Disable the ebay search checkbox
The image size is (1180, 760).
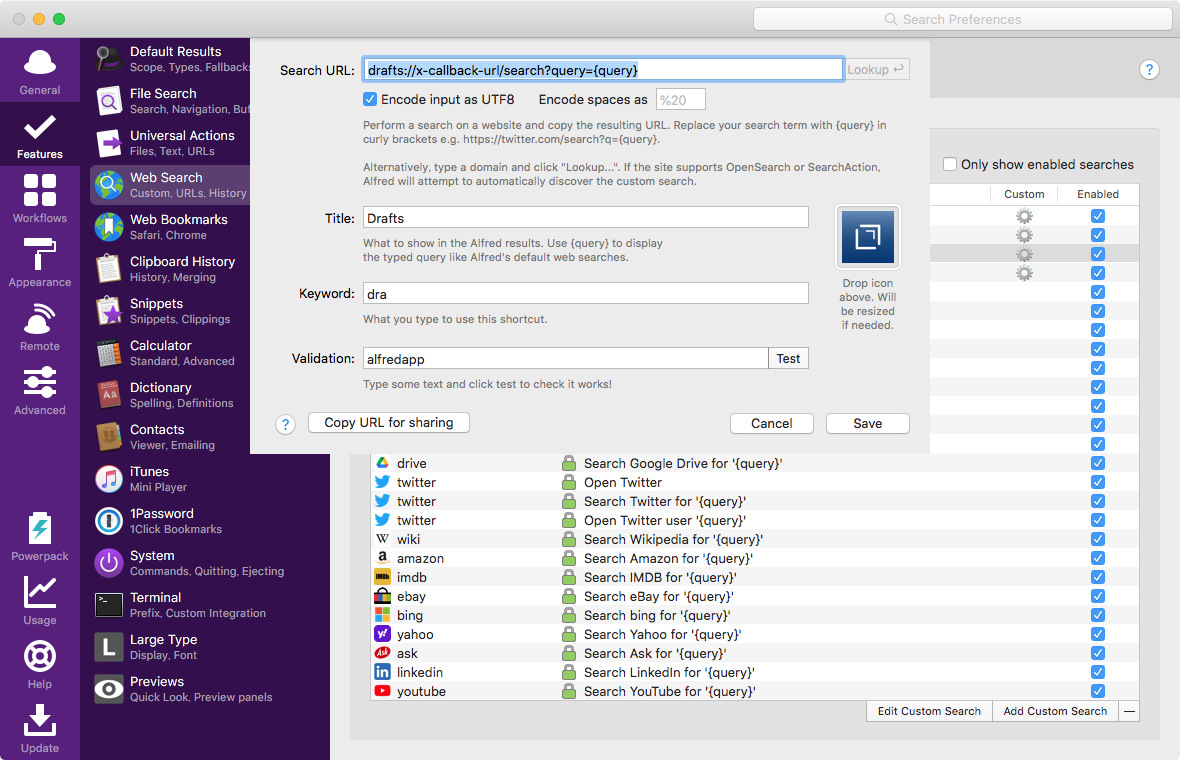[x=1097, y=596]
